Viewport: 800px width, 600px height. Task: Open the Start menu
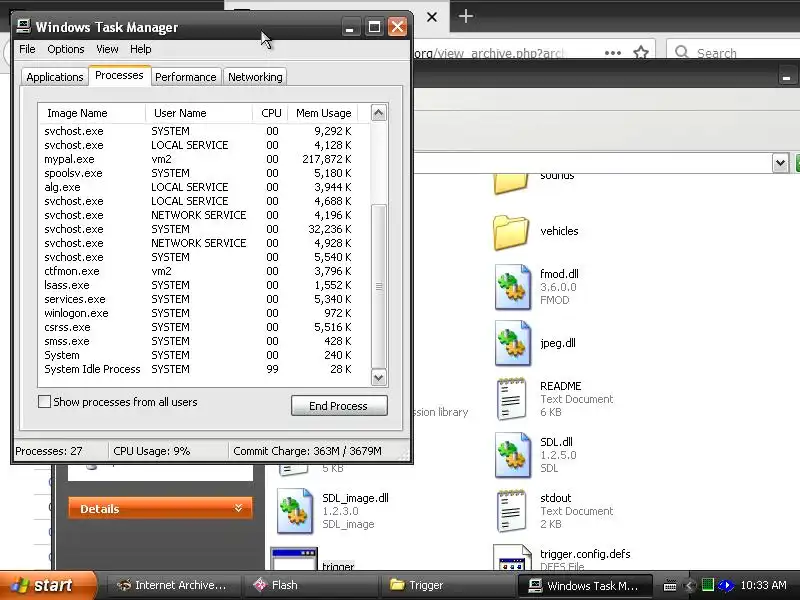click(48, 585)
